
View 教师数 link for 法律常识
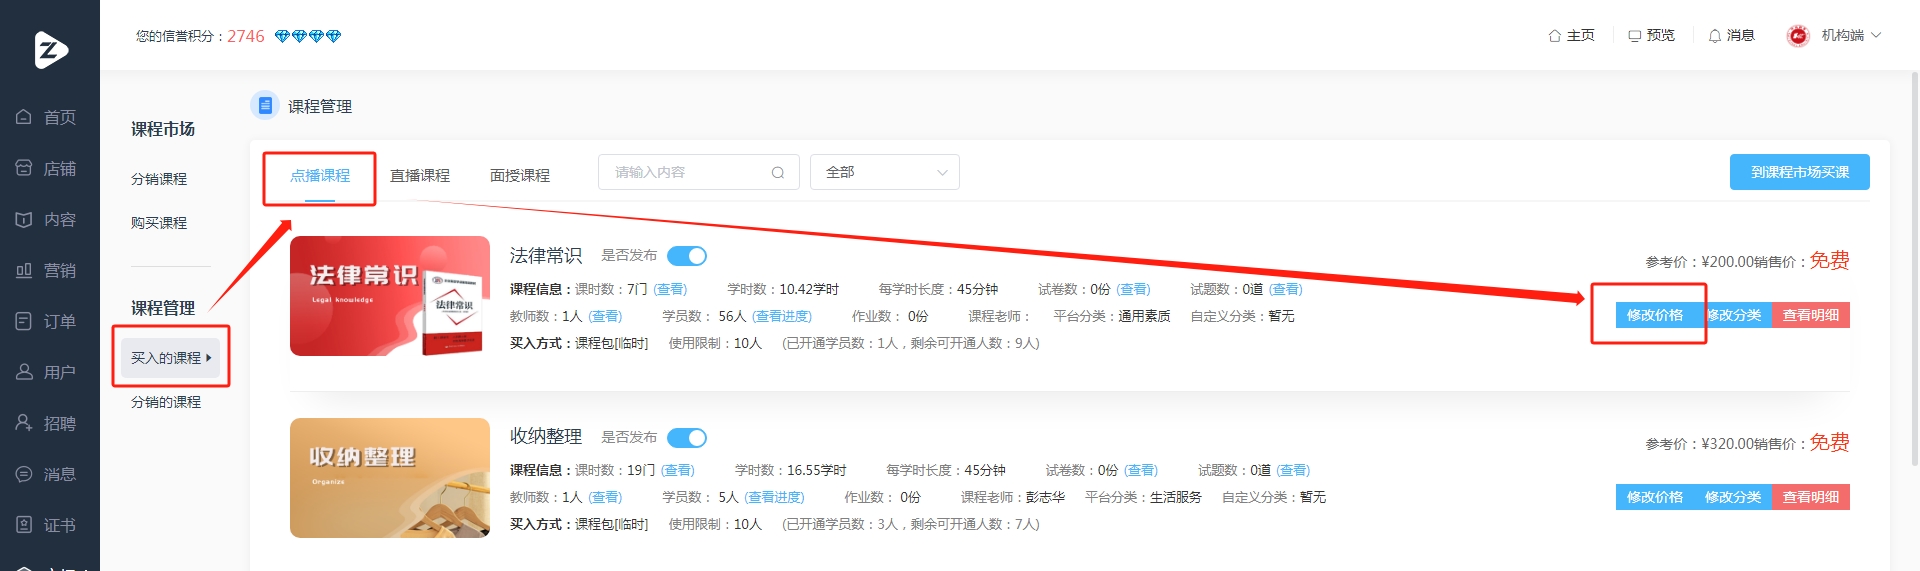point(605,316)
